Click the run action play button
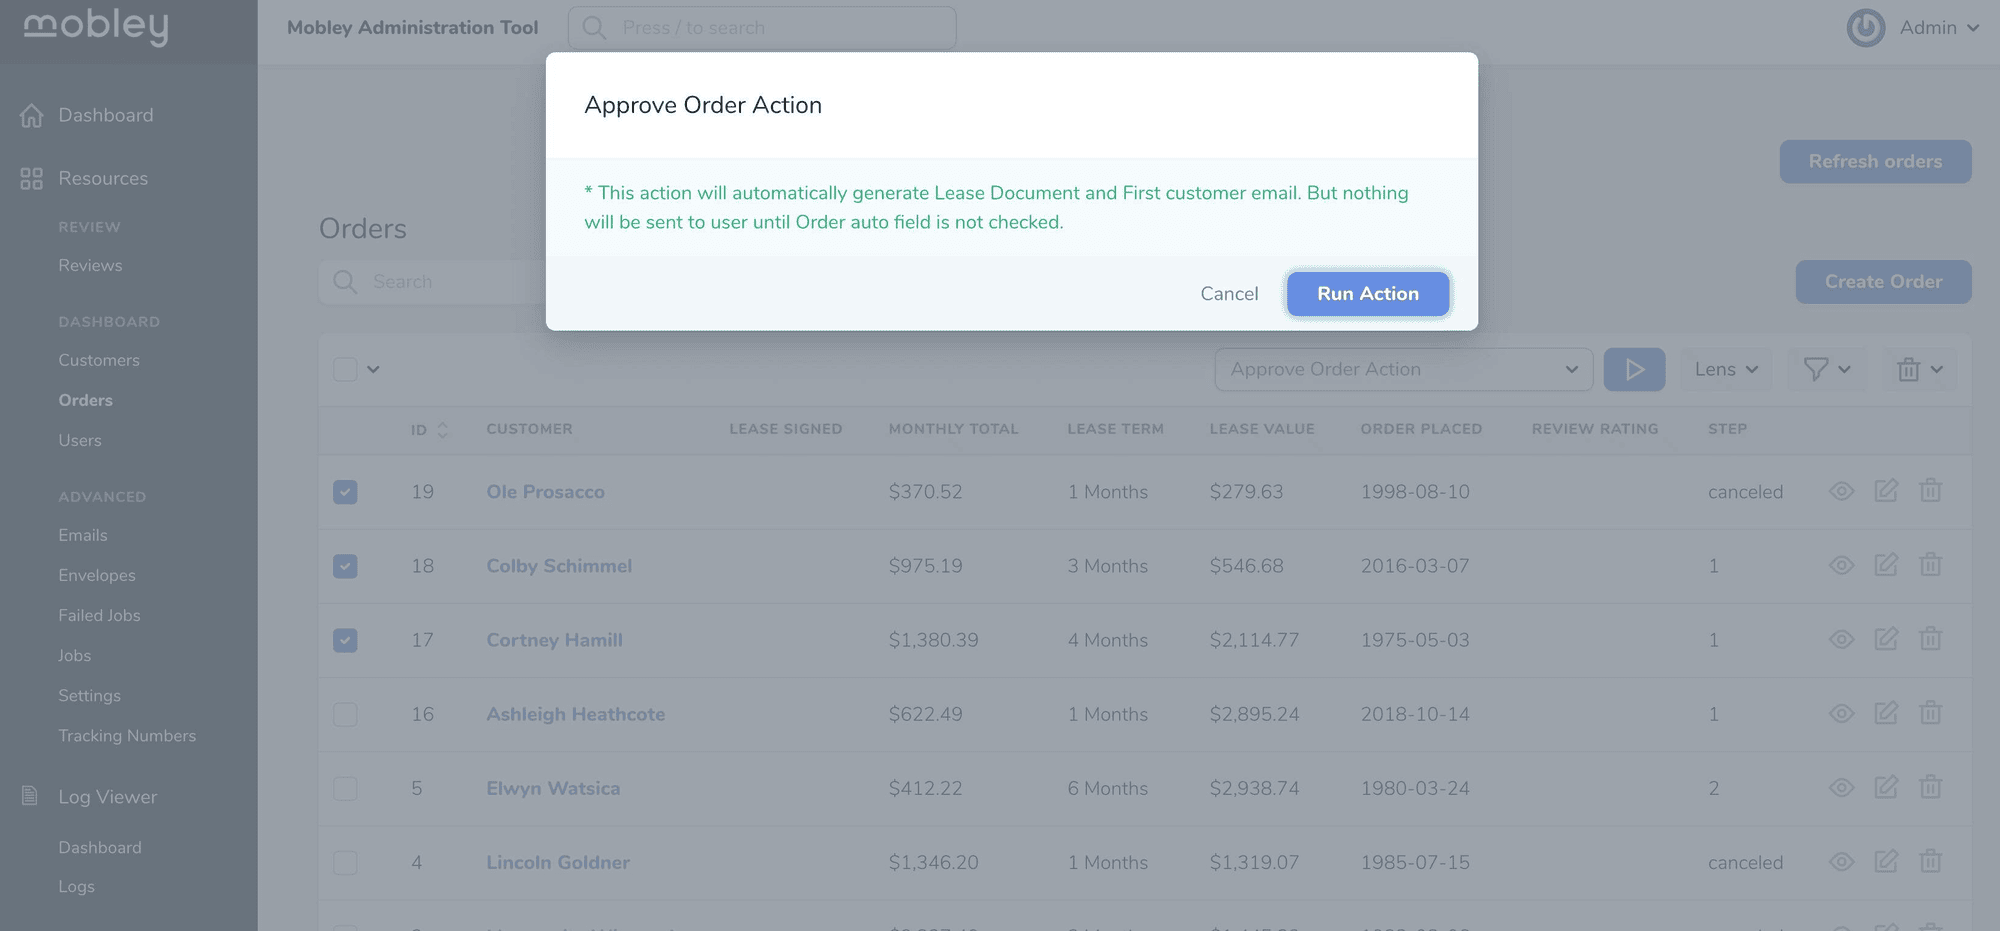This screenshot has height=931, width=2000. 1634,369
